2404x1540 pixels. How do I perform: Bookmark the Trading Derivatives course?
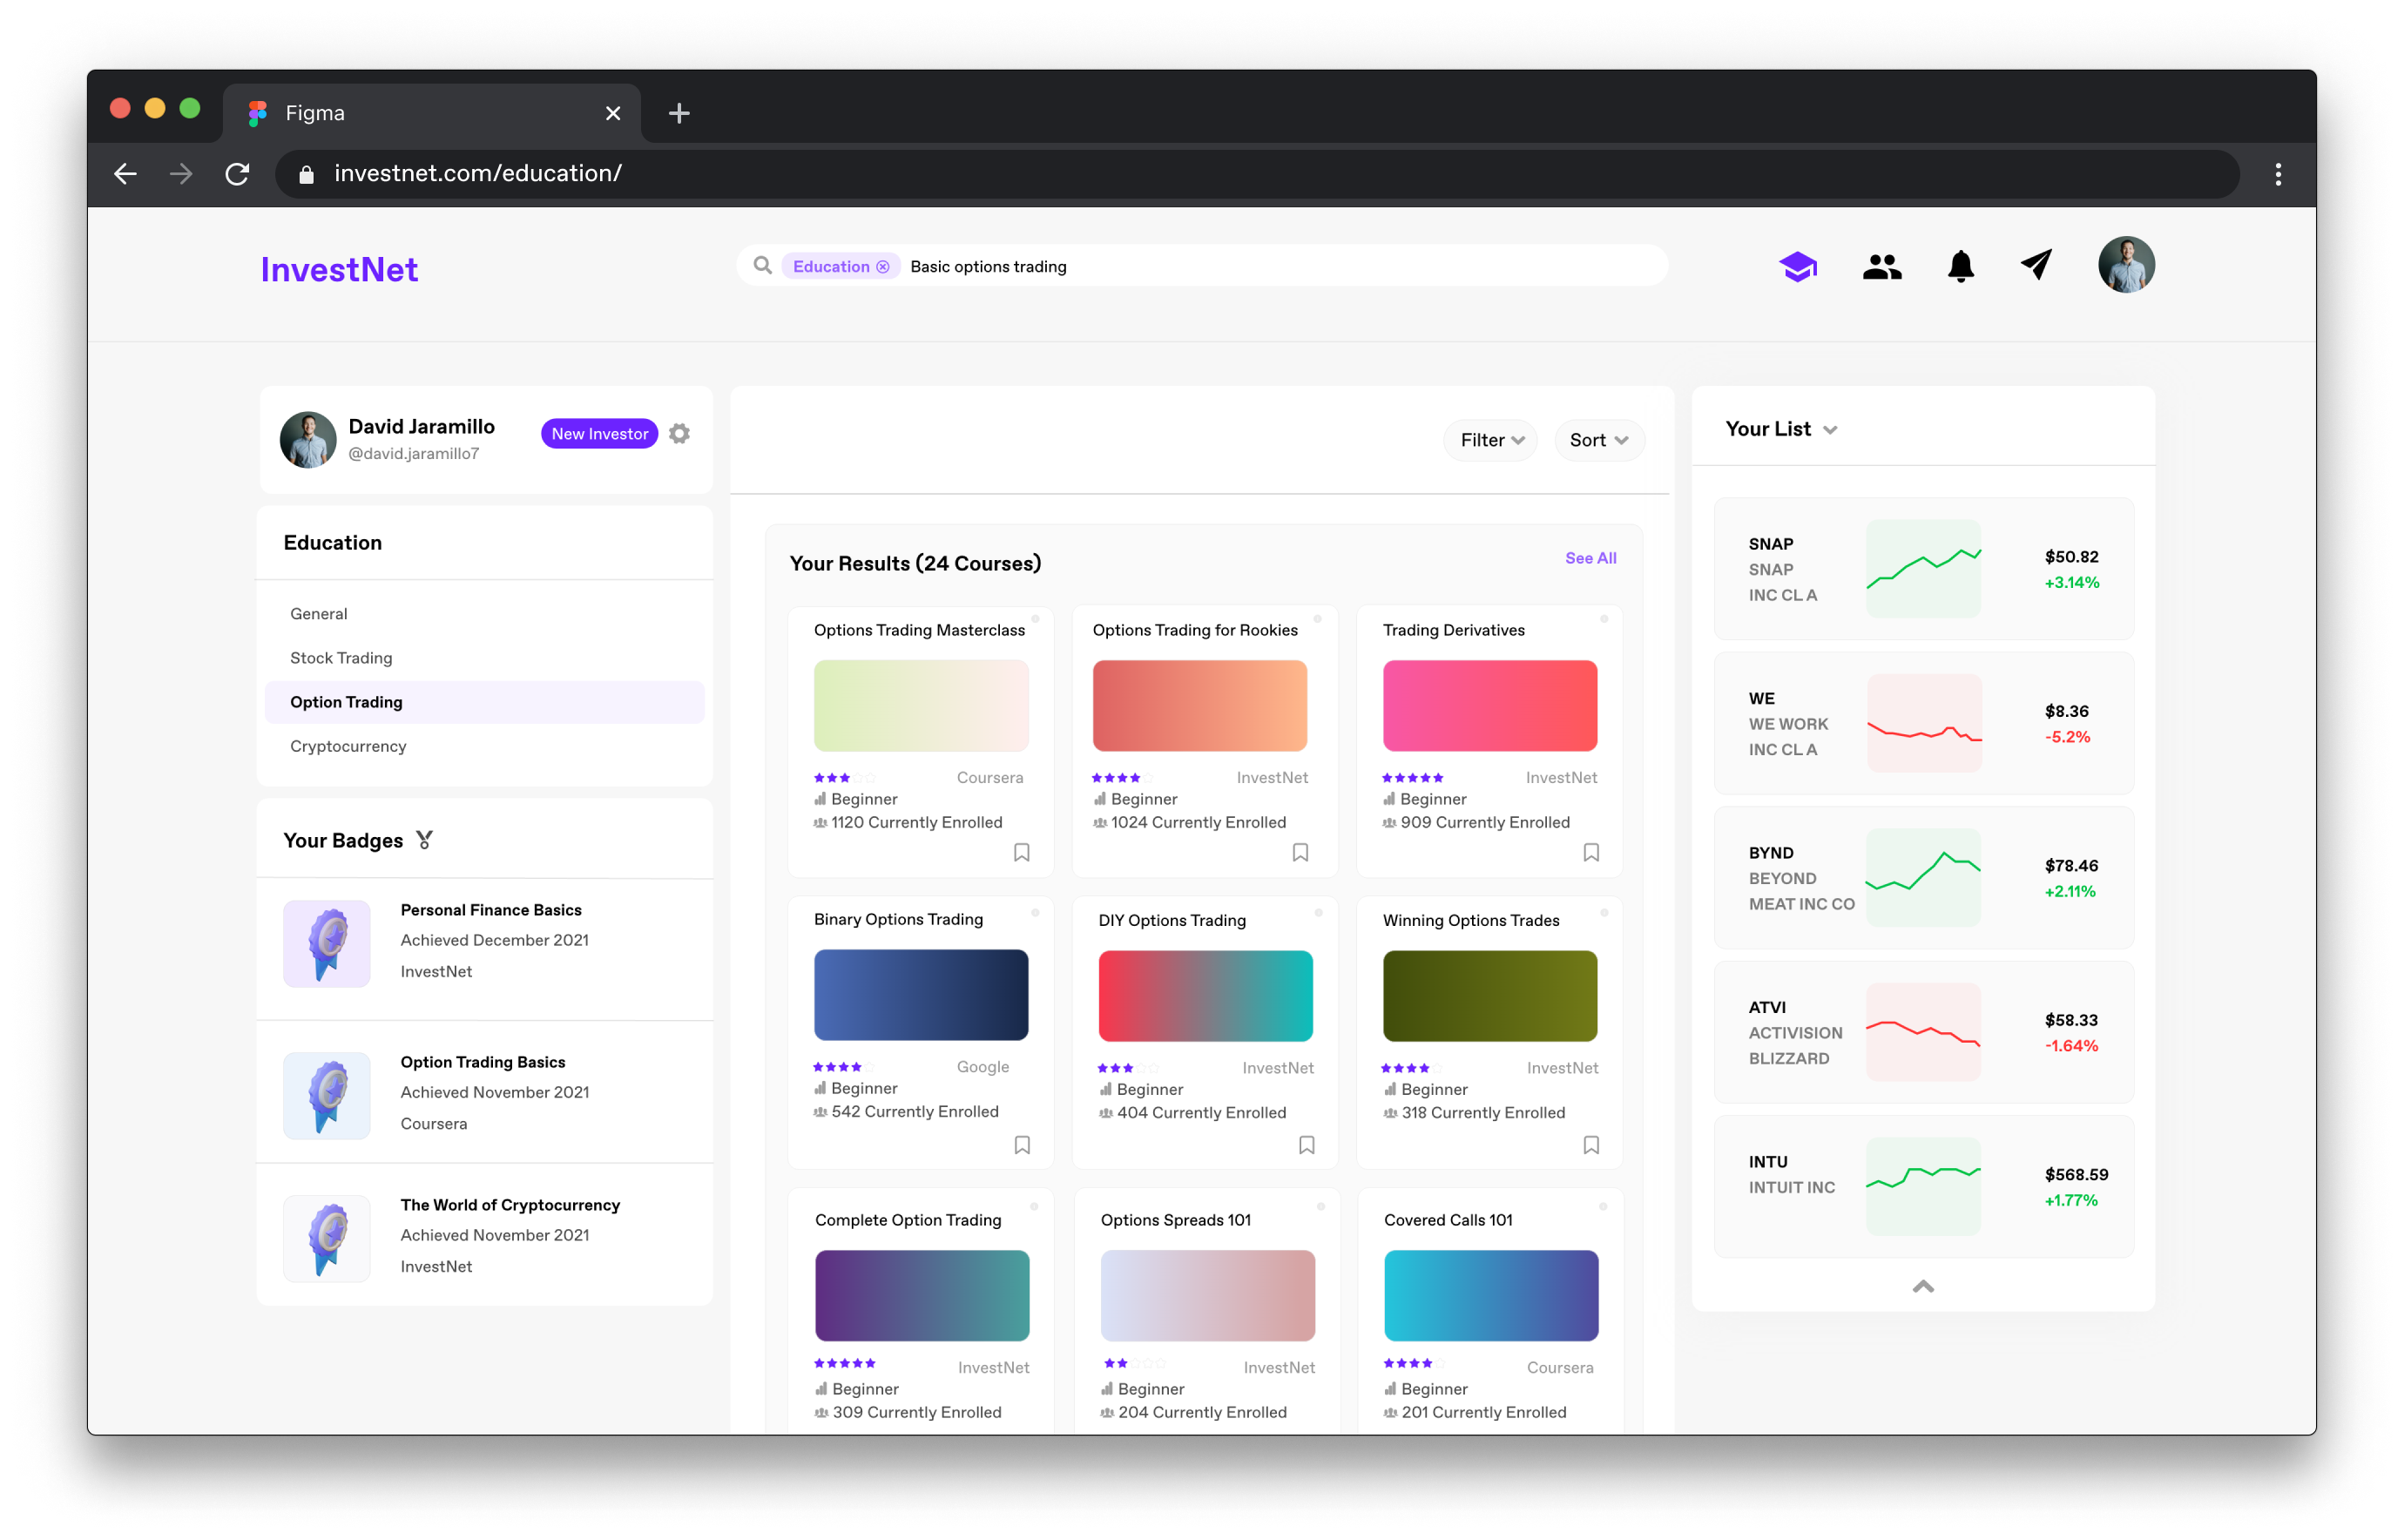click(1591, 852)
